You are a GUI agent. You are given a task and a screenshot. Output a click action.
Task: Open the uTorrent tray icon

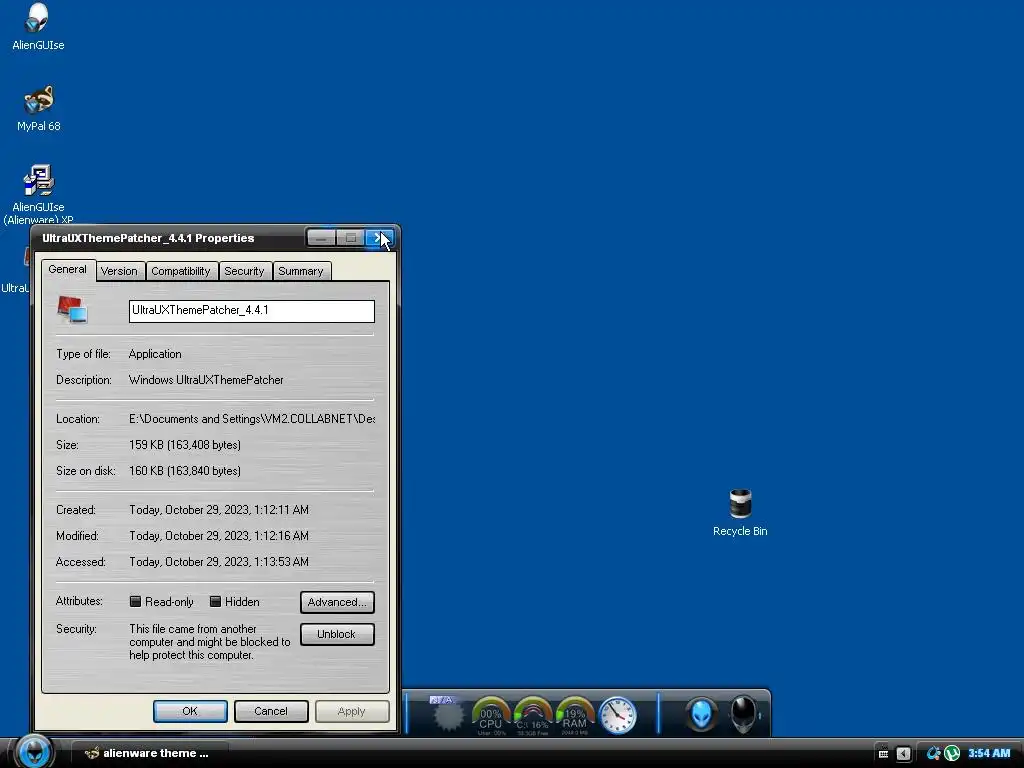[x=952, y=753]
